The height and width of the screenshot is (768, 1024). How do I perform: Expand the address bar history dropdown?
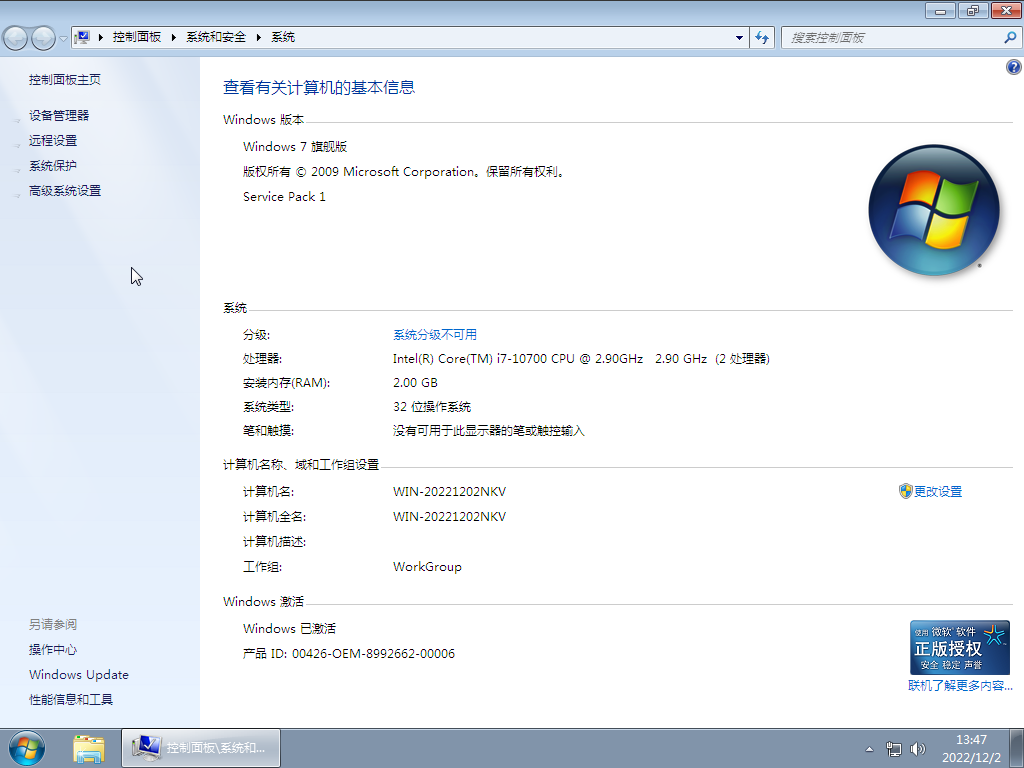737,37
